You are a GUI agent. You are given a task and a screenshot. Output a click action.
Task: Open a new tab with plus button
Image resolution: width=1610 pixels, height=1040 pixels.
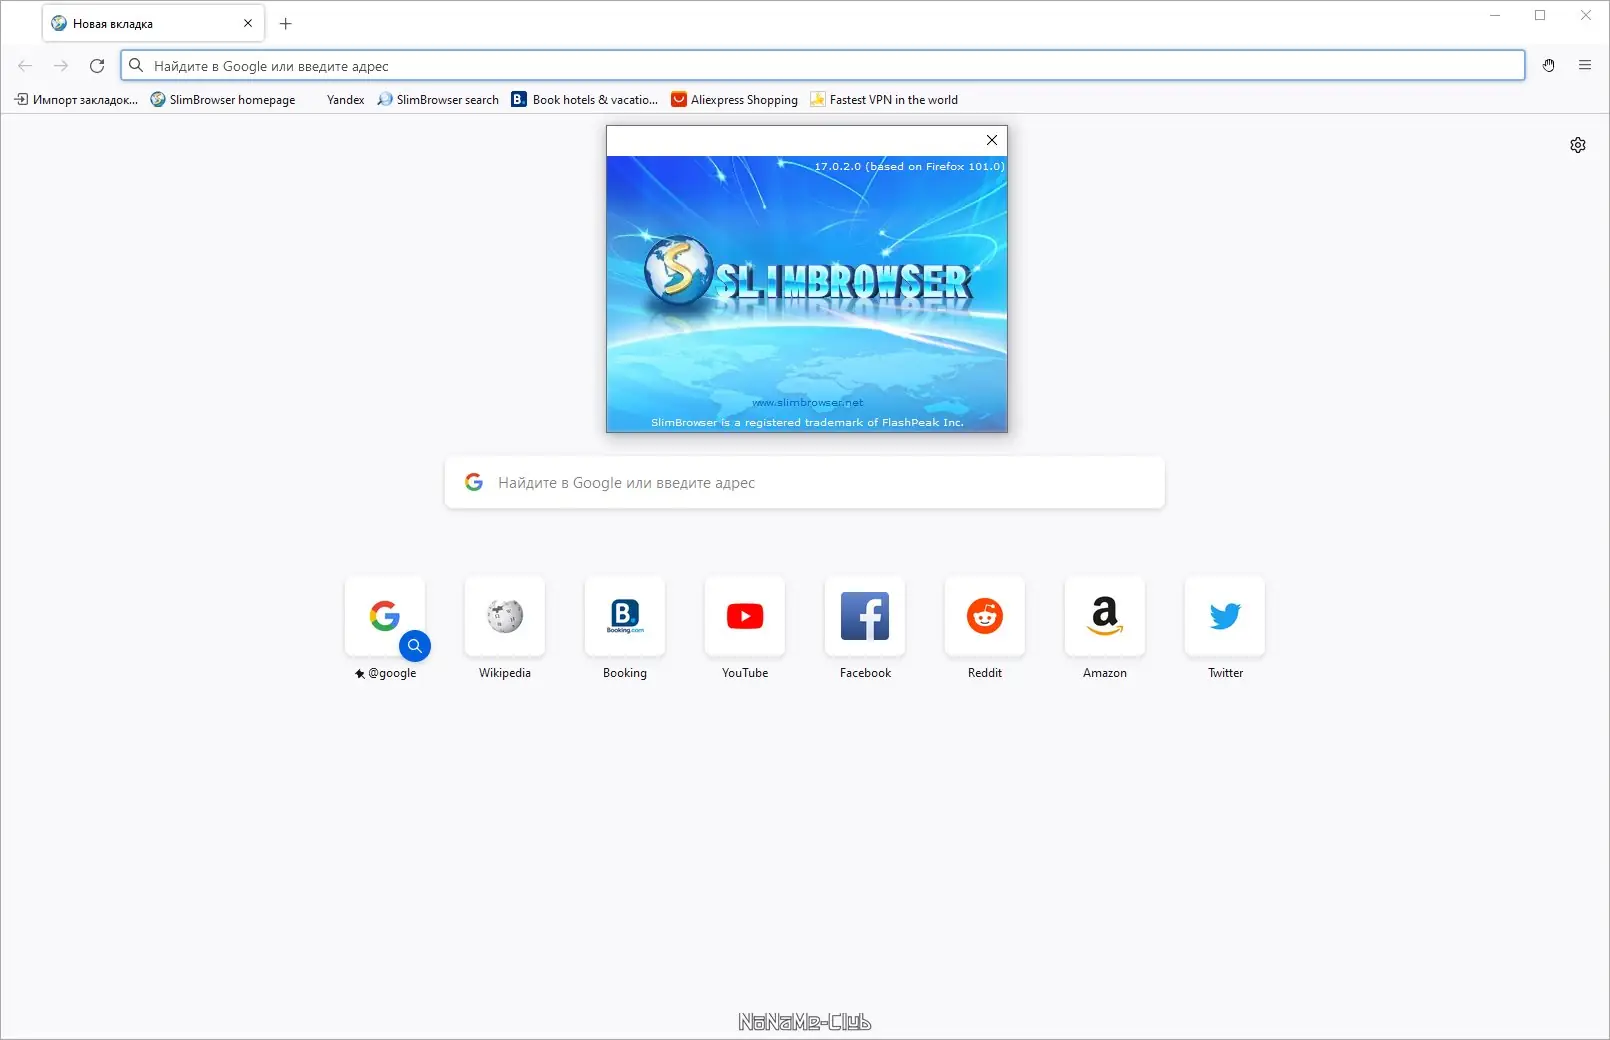click(286, 23)
